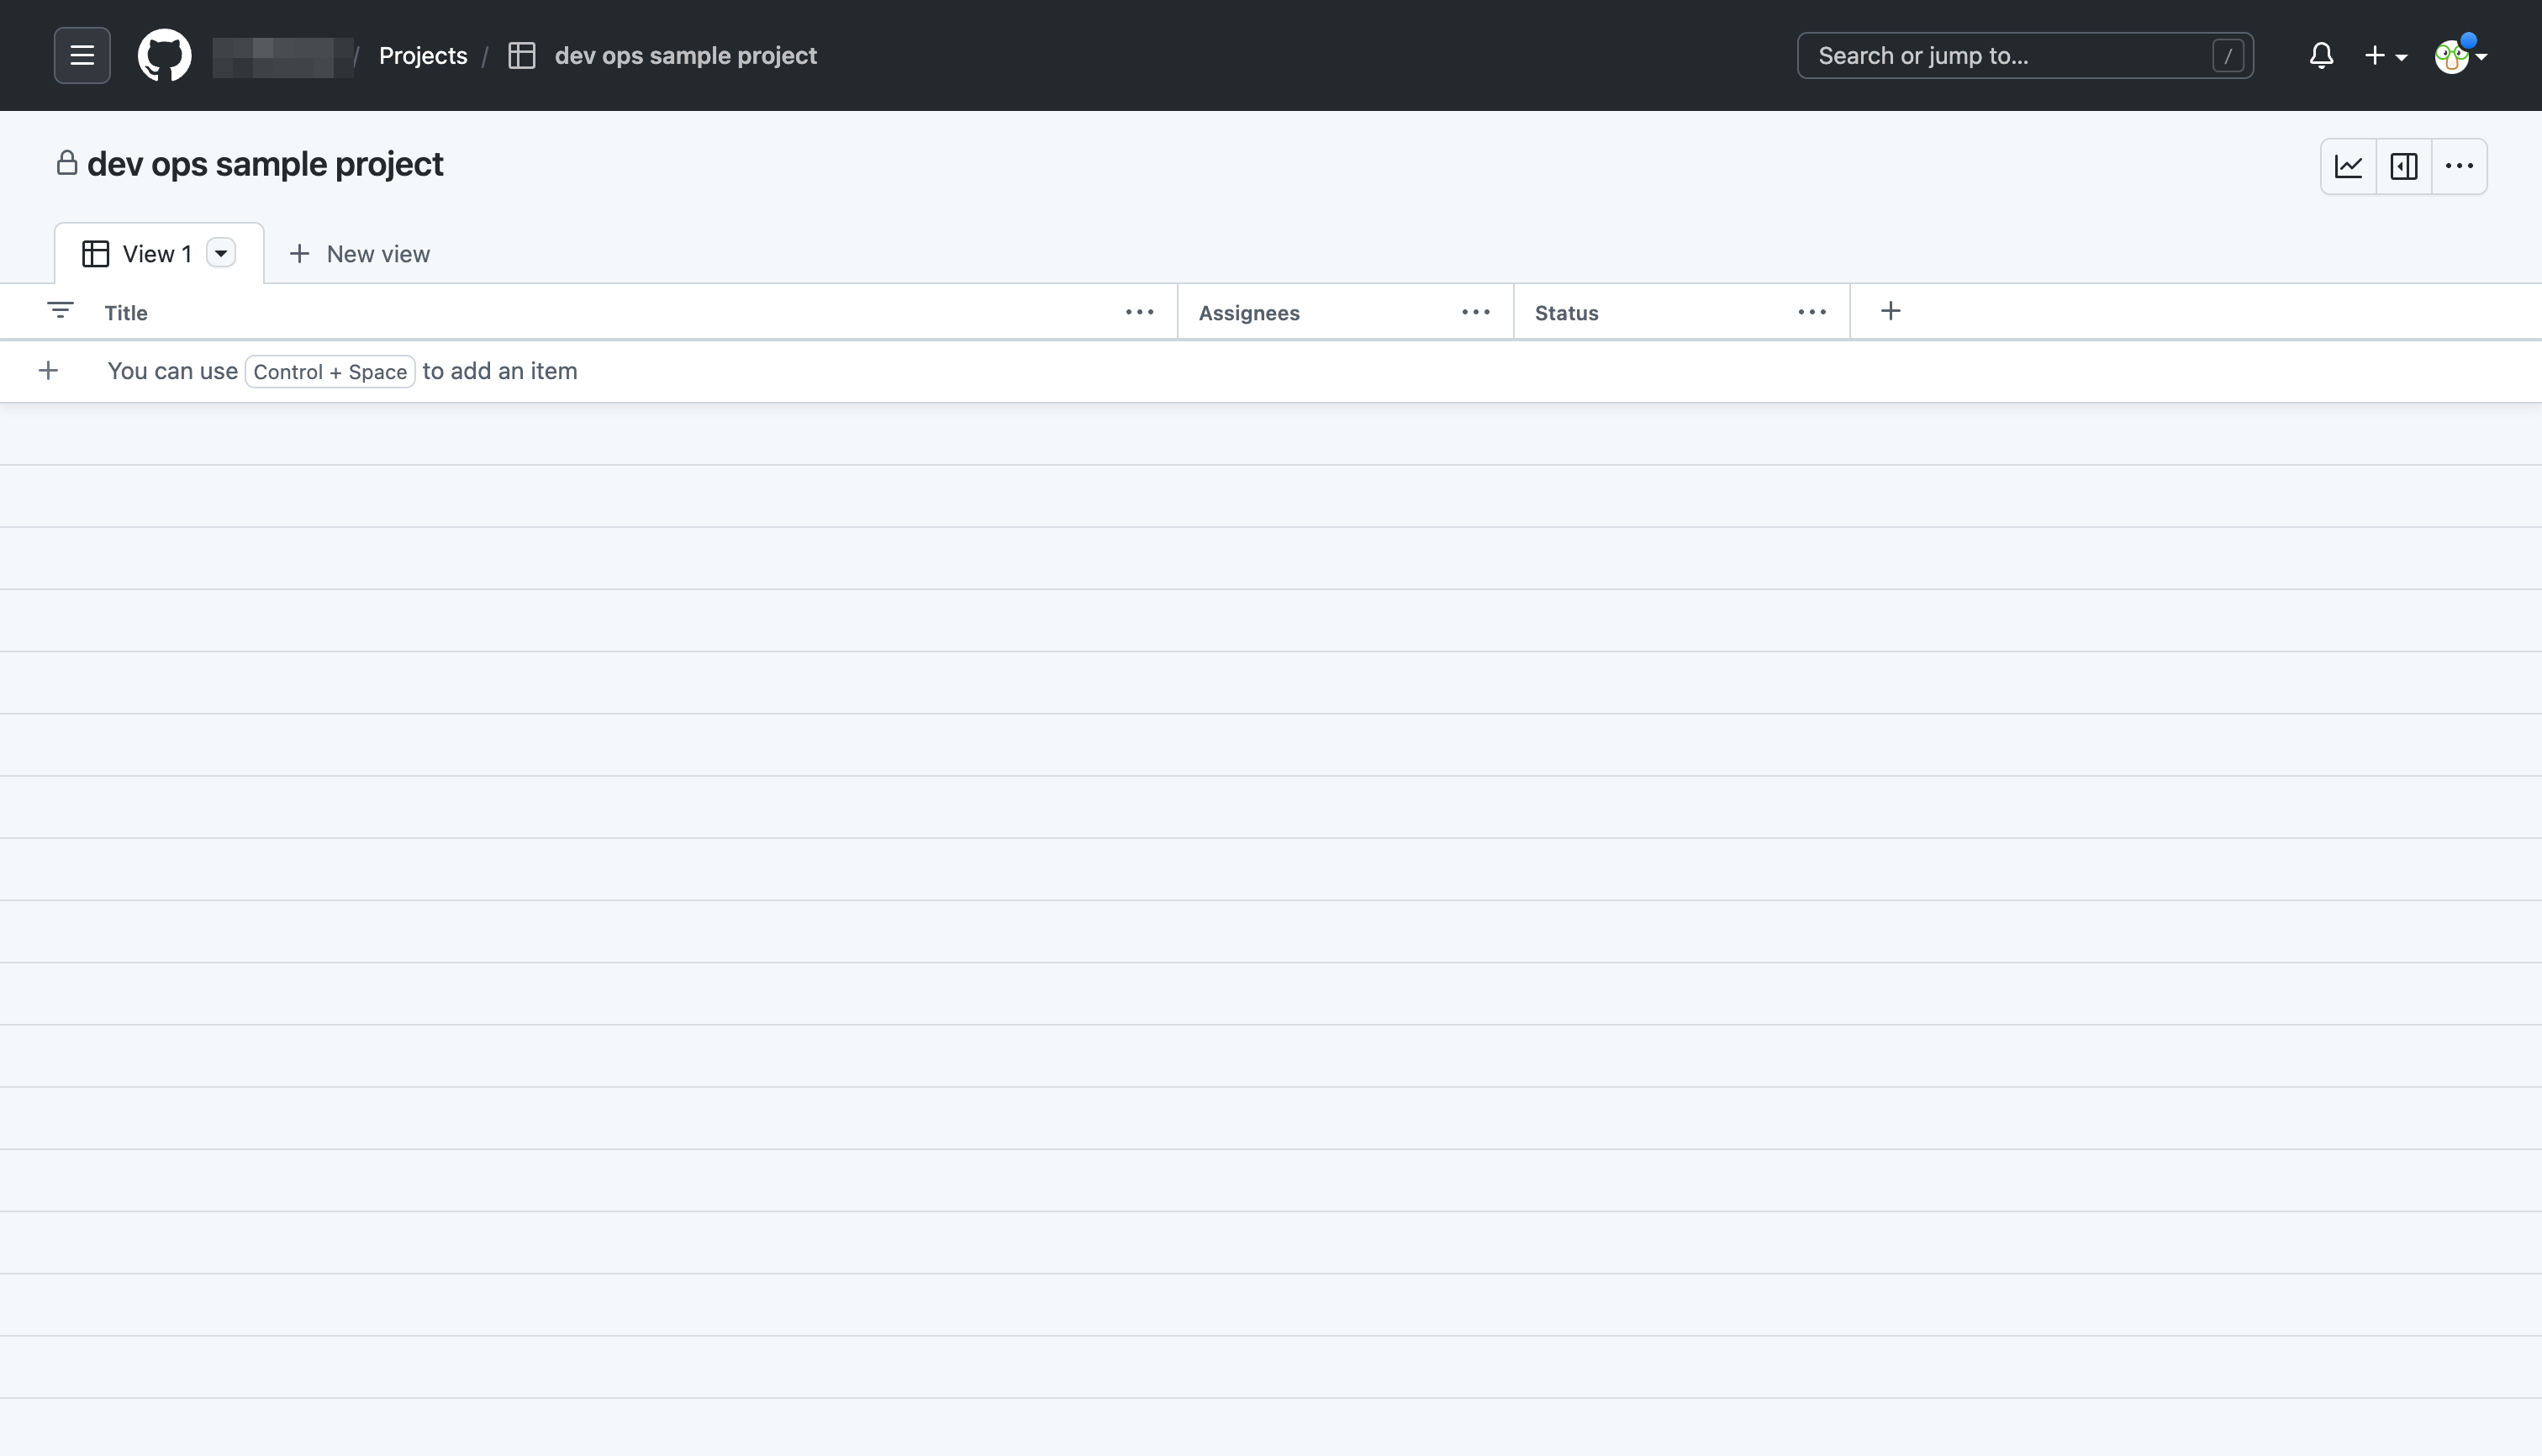This screenshot has width=2542, height=1456.
Task: Toggle the project details side panel
Action: 2404,166
